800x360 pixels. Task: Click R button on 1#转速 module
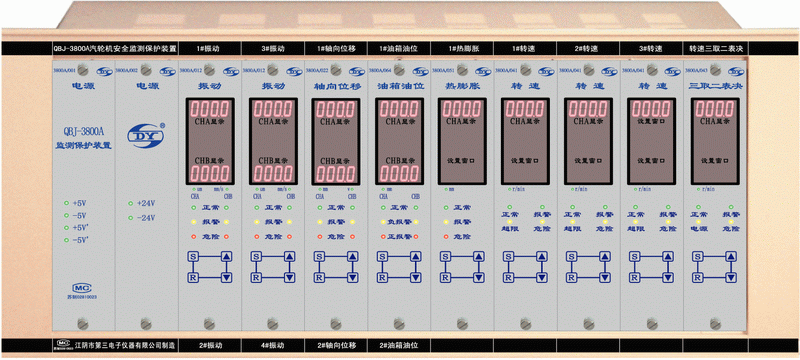coord(508,277)
